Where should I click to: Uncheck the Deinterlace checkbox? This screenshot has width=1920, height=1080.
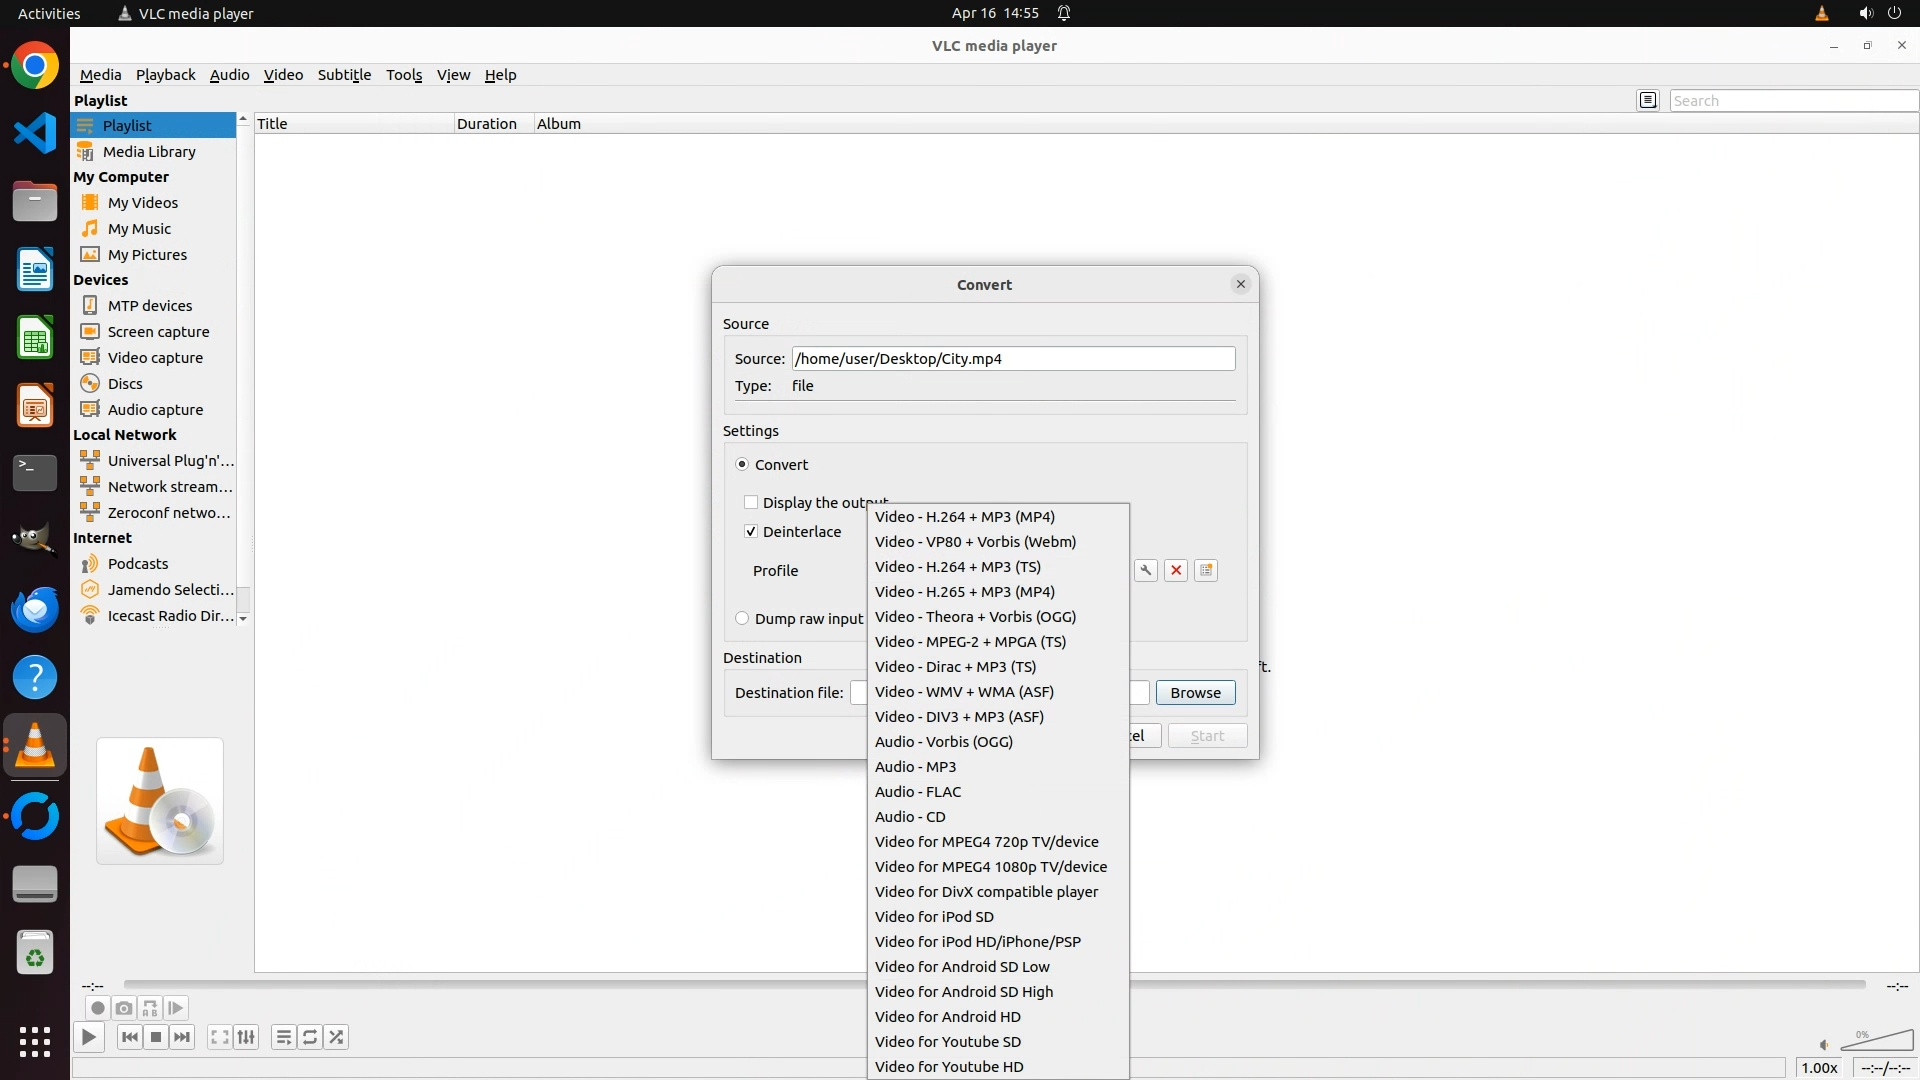click(751, 532)
